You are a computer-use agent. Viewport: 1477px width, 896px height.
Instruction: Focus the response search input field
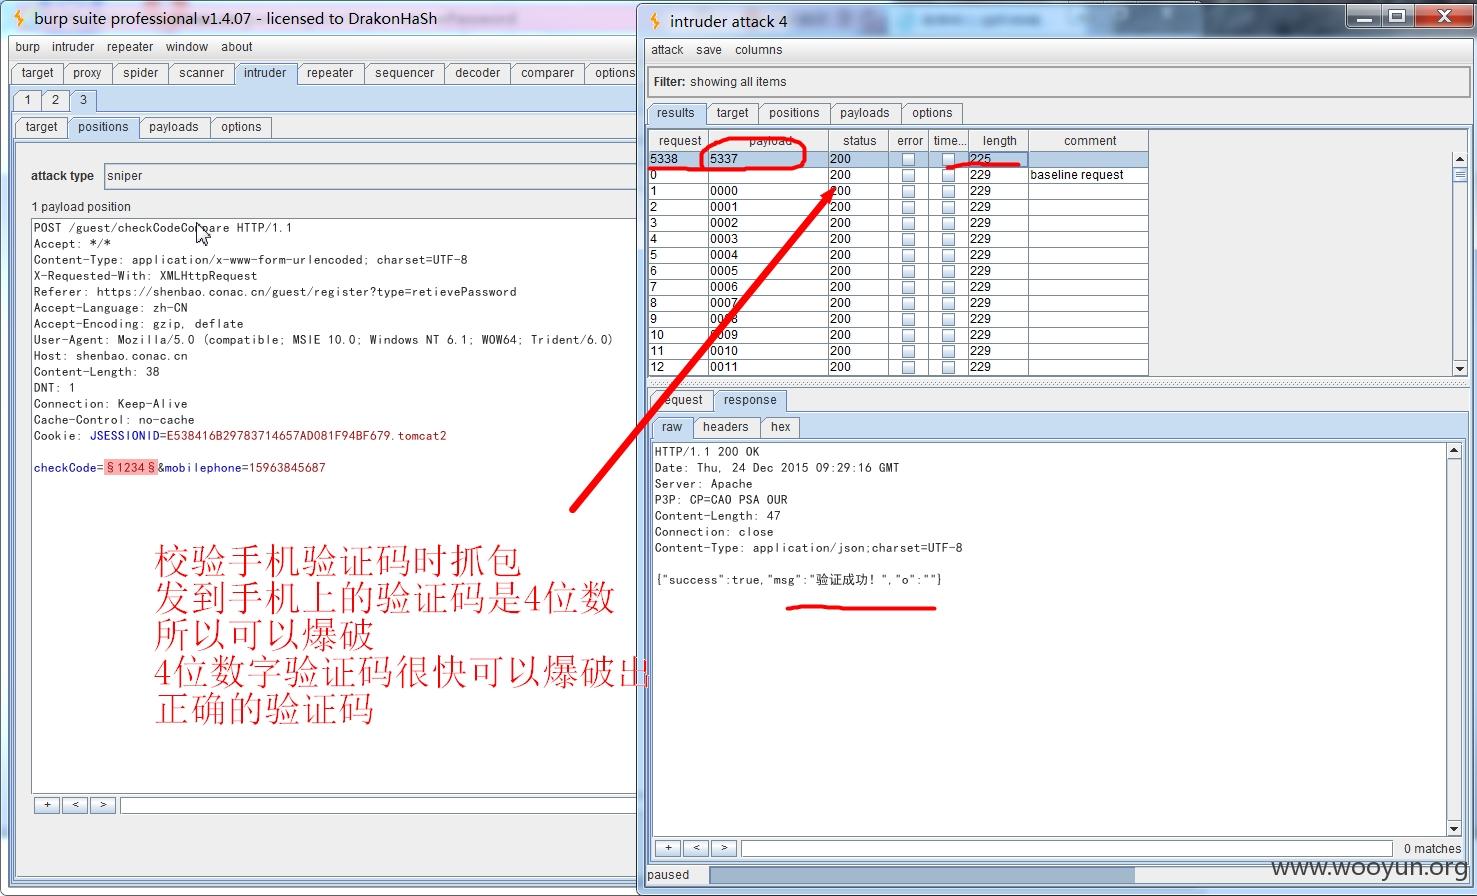click(1067, 848)
